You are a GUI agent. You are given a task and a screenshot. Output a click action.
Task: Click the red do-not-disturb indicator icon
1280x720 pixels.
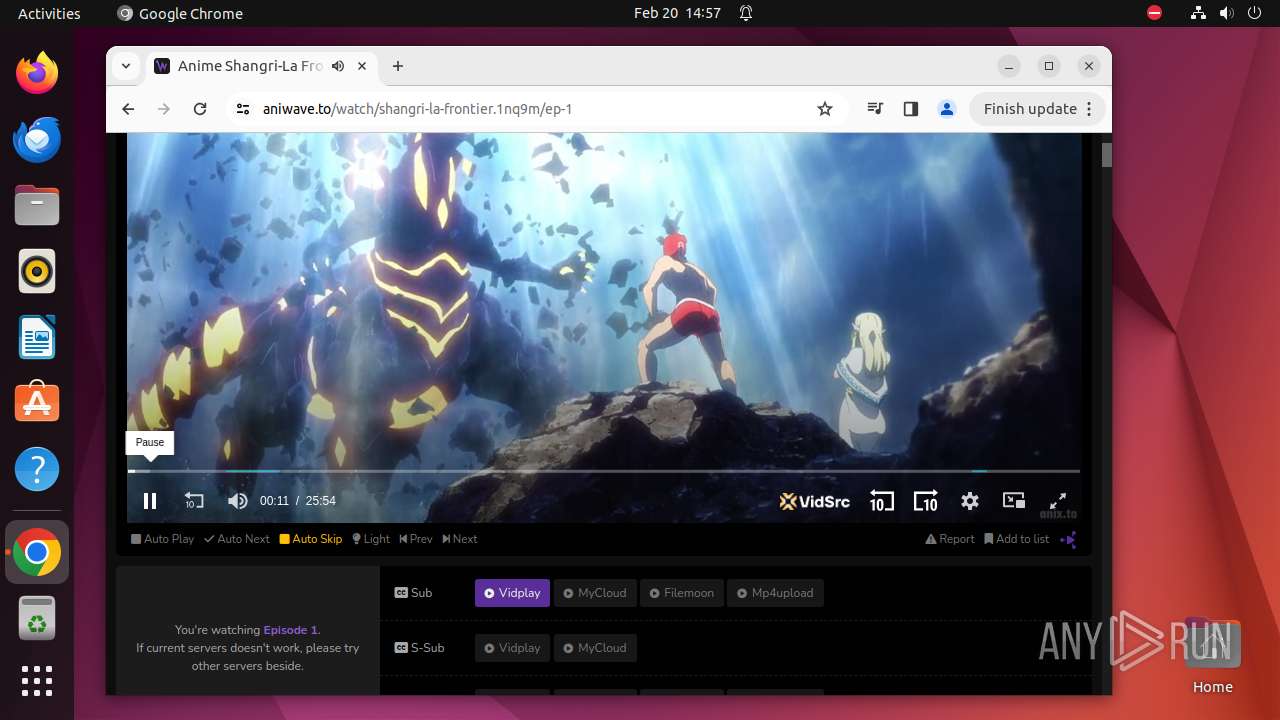(1155, 13)
